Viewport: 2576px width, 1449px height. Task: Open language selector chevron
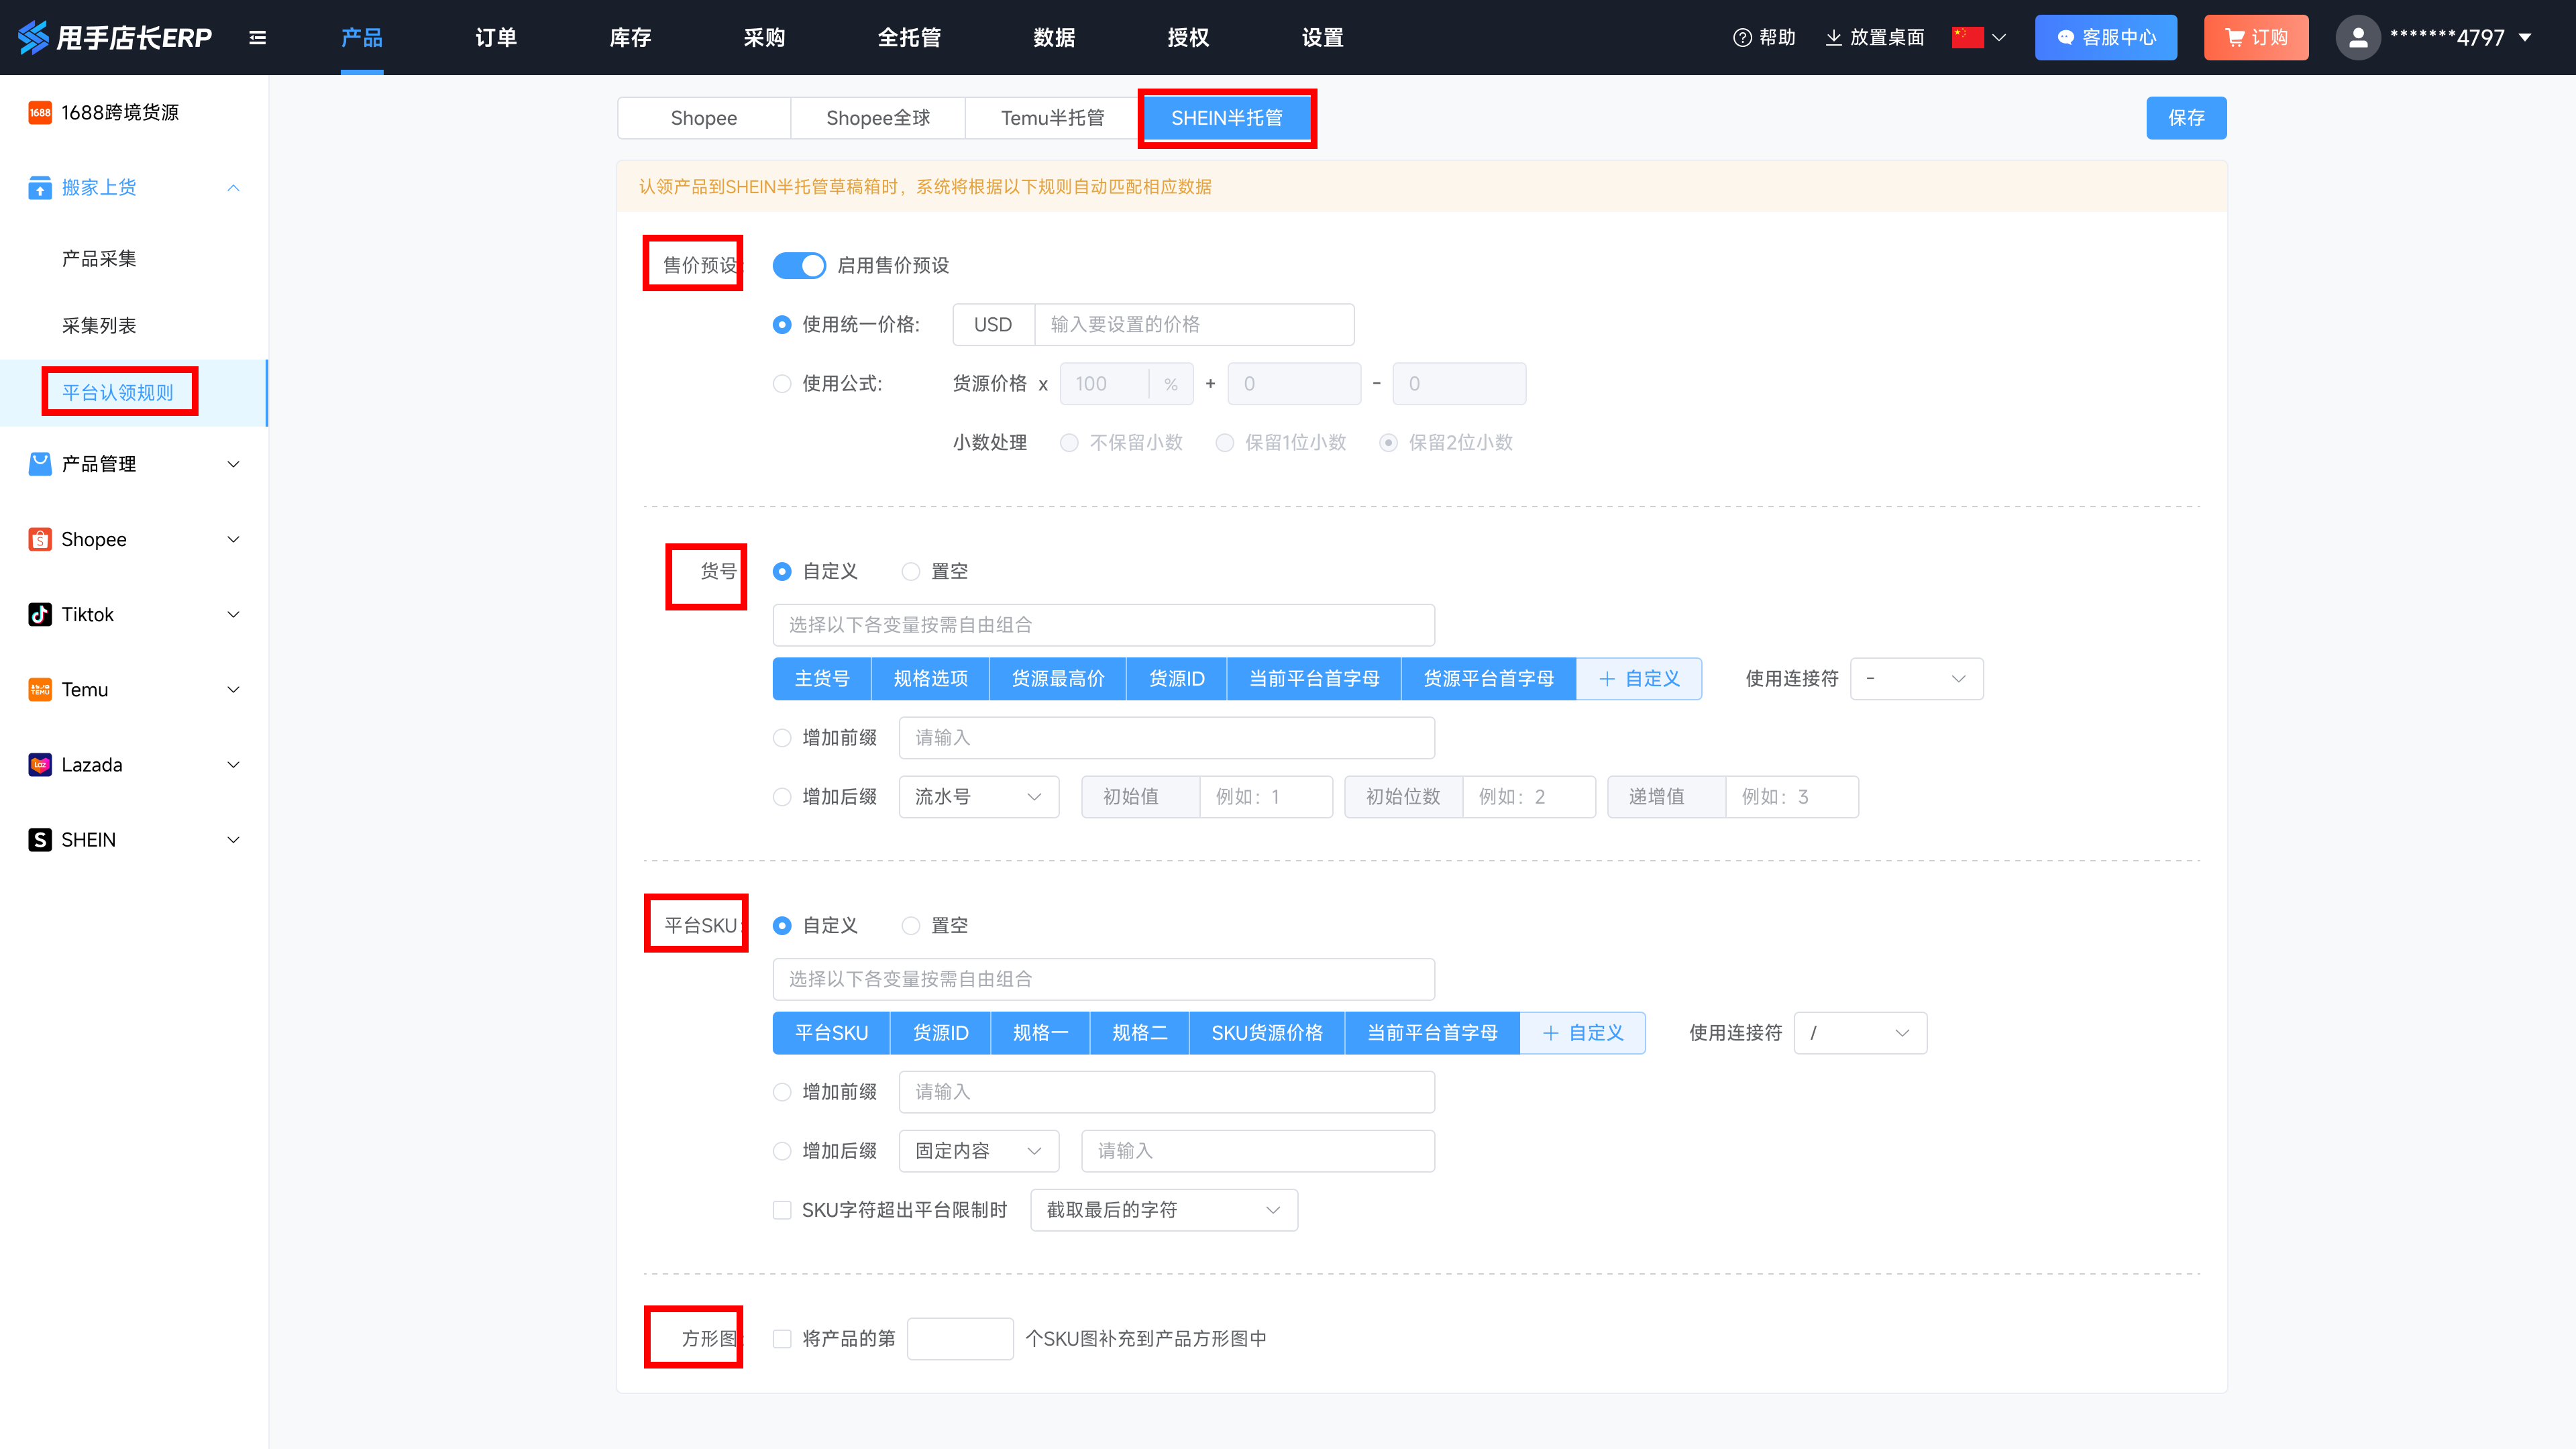[1999, 38]
